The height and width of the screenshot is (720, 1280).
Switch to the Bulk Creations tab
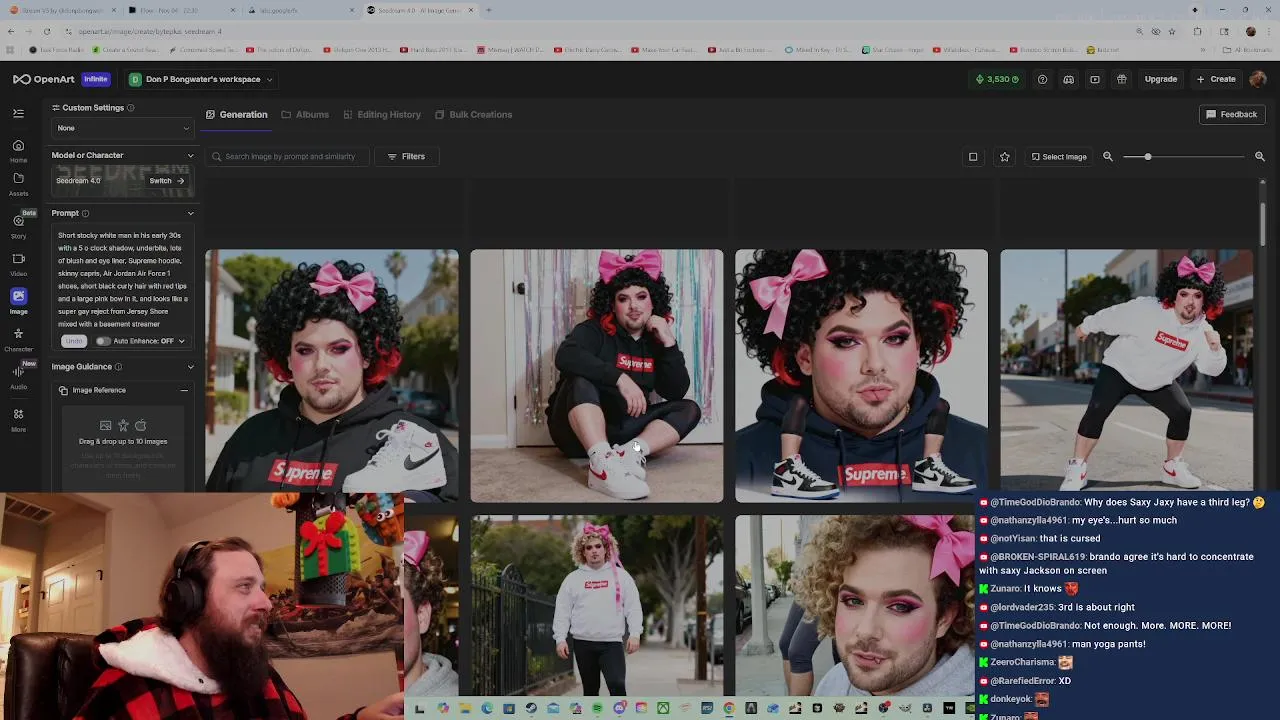[x=473, y=115]
